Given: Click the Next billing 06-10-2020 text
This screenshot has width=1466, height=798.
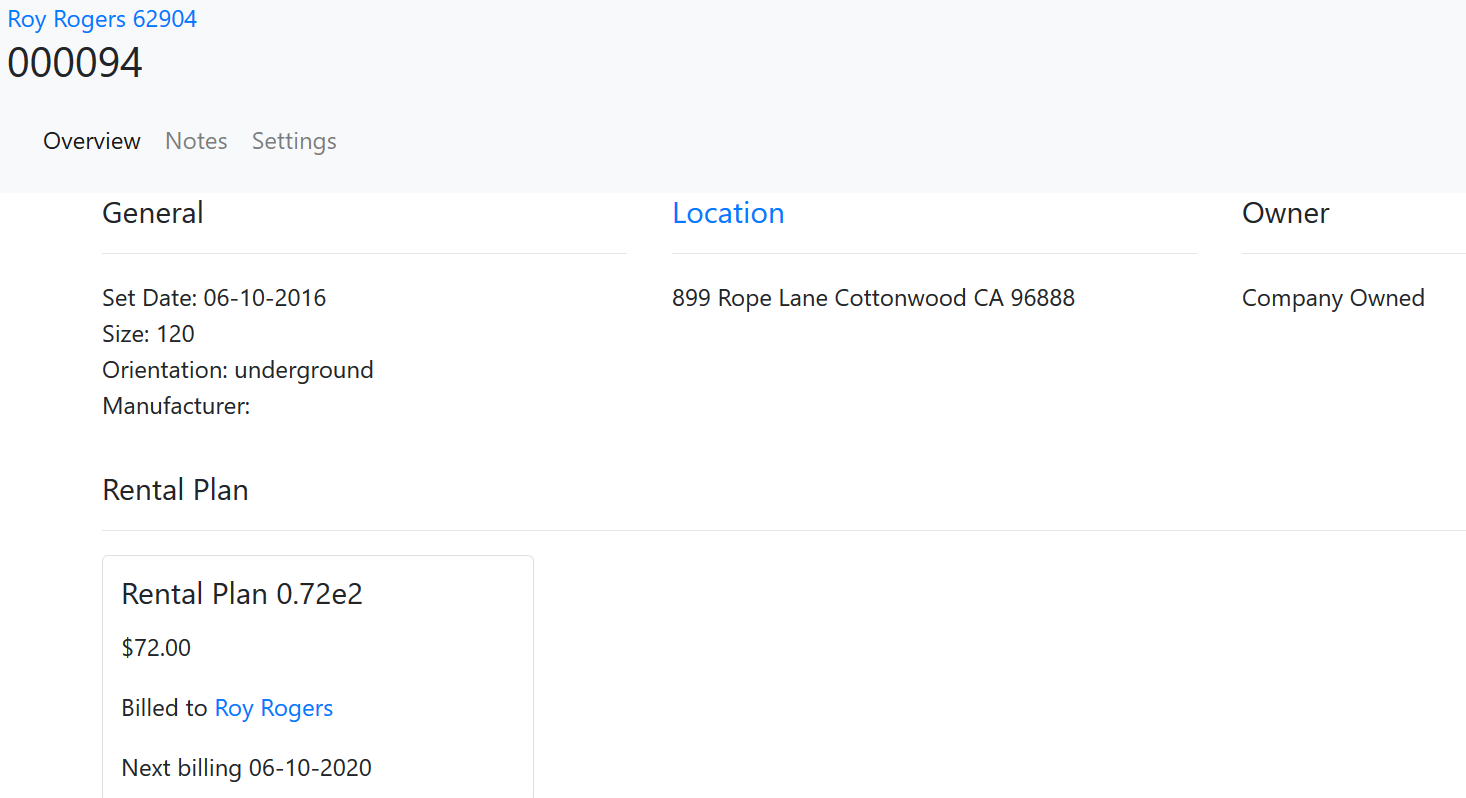Looking at the screenshot, I should pos(246,768).
